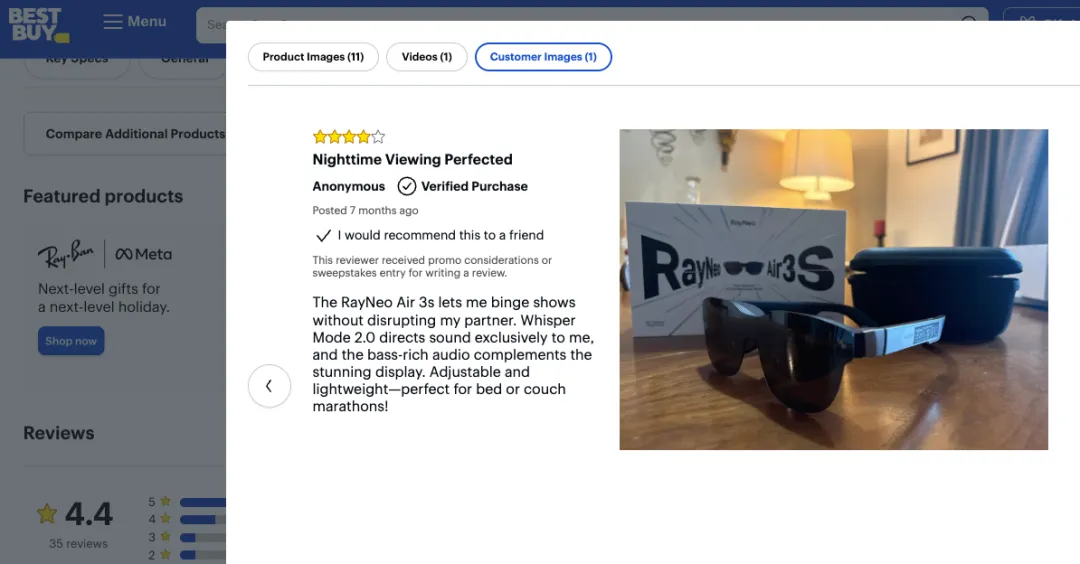
Task: Click Compare Additional Products button
Action: pos(125,134)
